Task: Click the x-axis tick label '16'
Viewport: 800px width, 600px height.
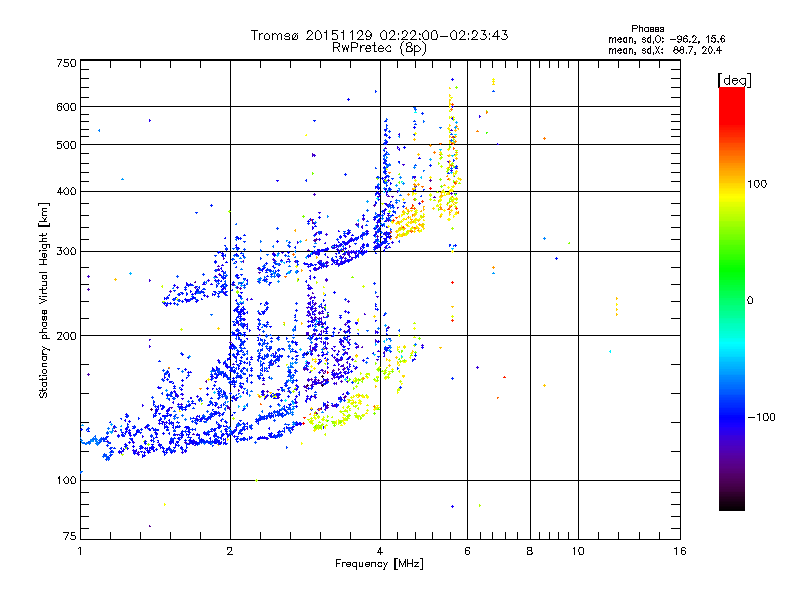Action: pos(680,551)
